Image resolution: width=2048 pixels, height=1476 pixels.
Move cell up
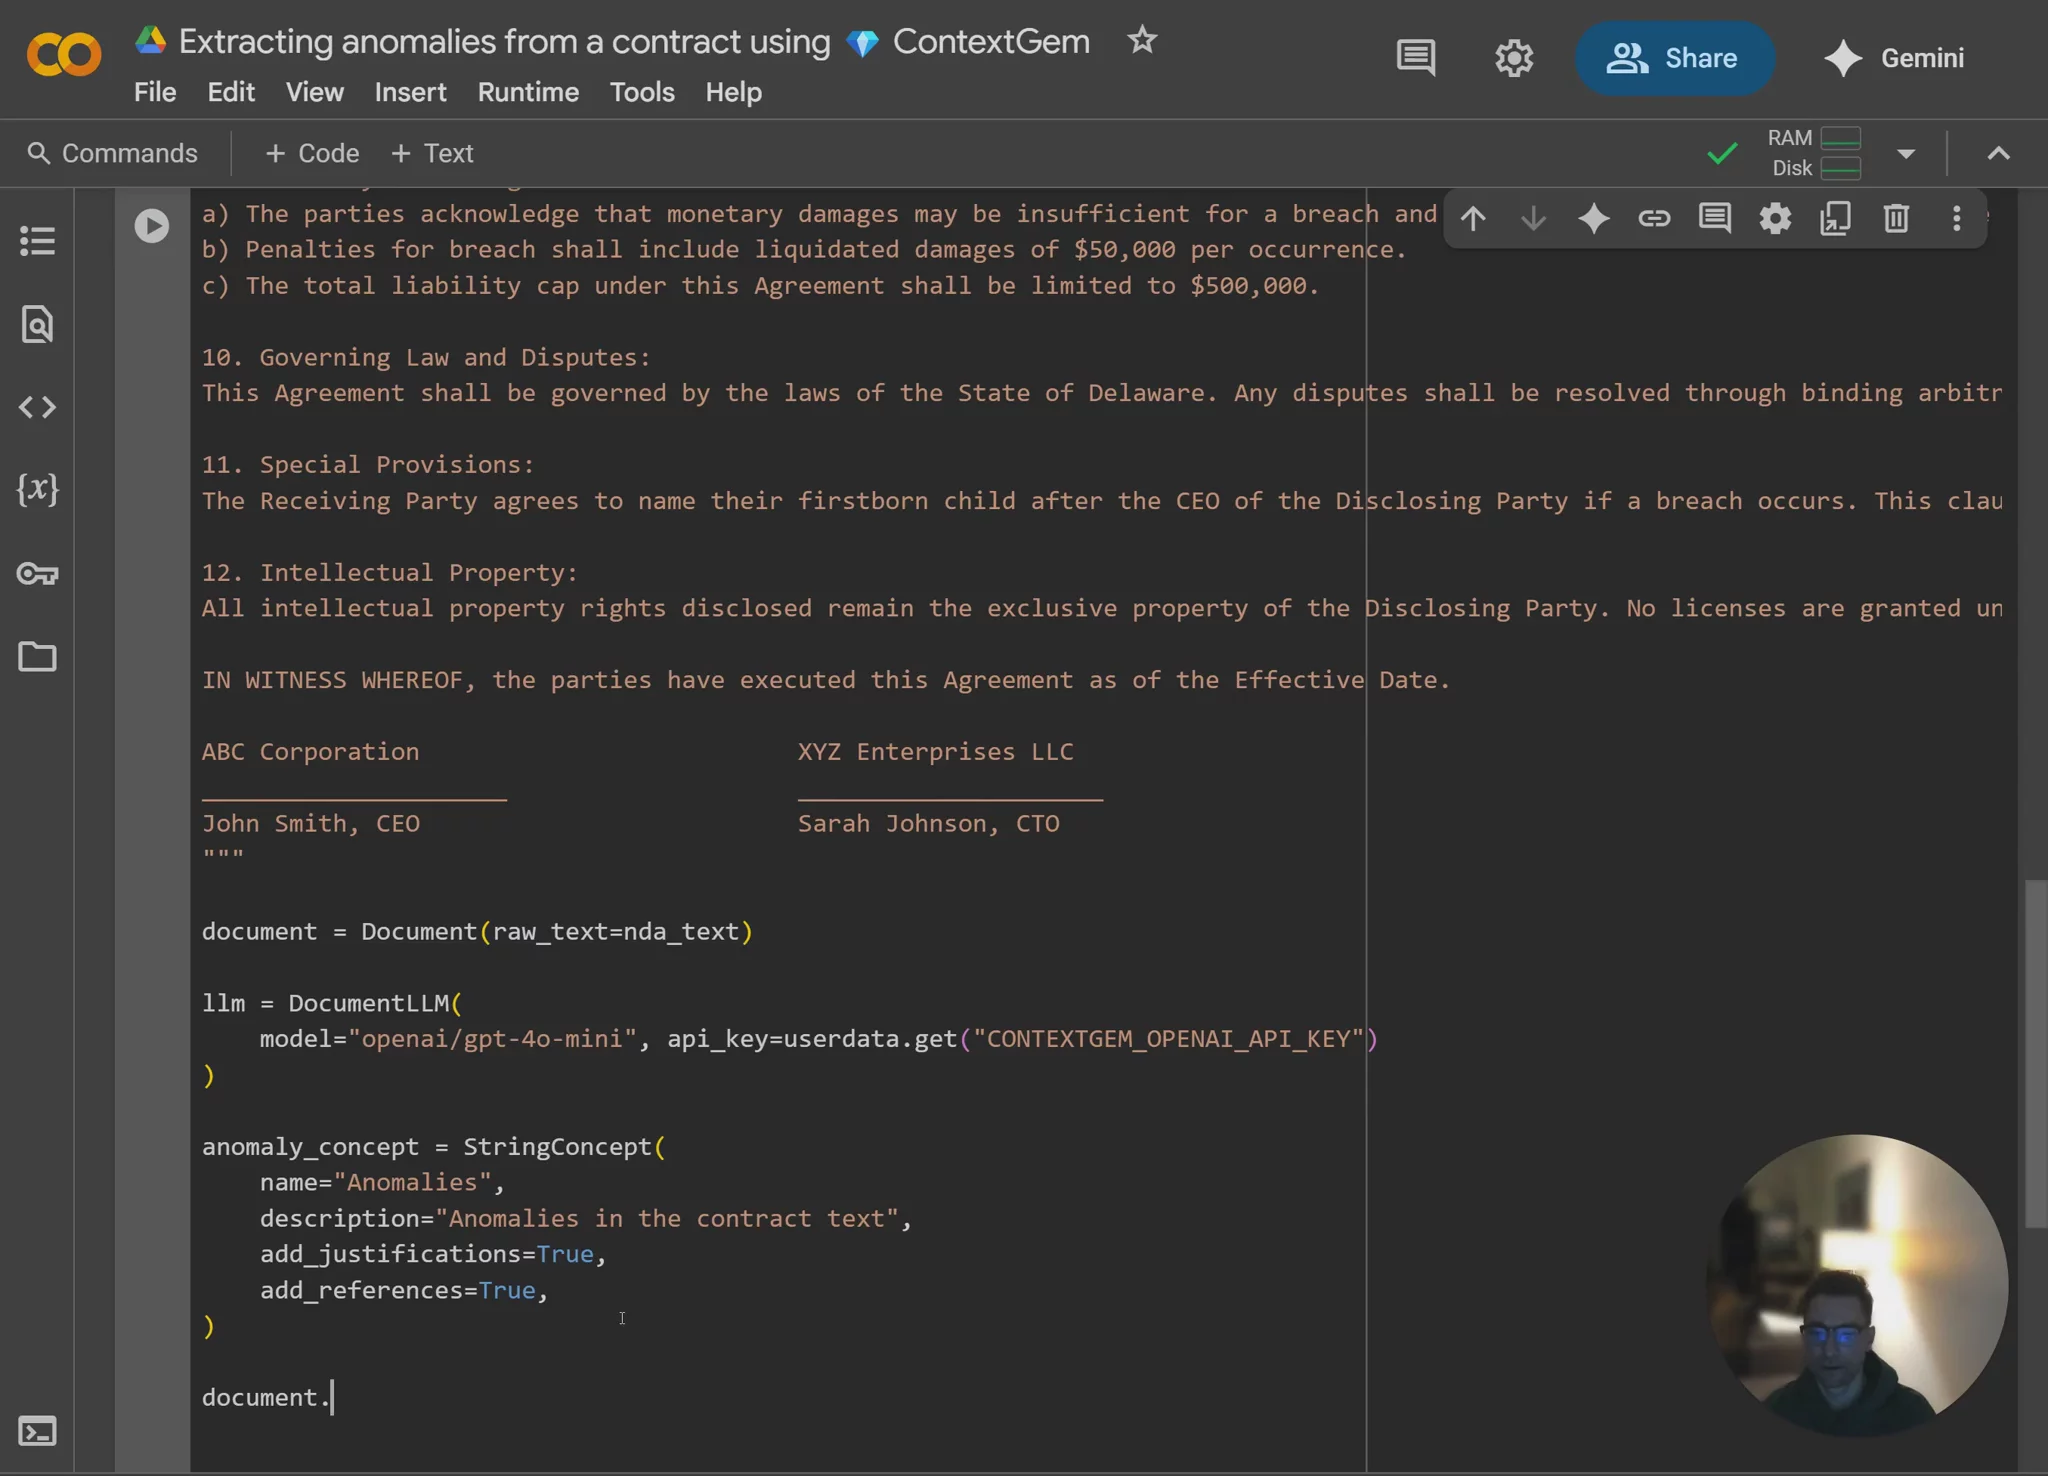(1473, 218)
